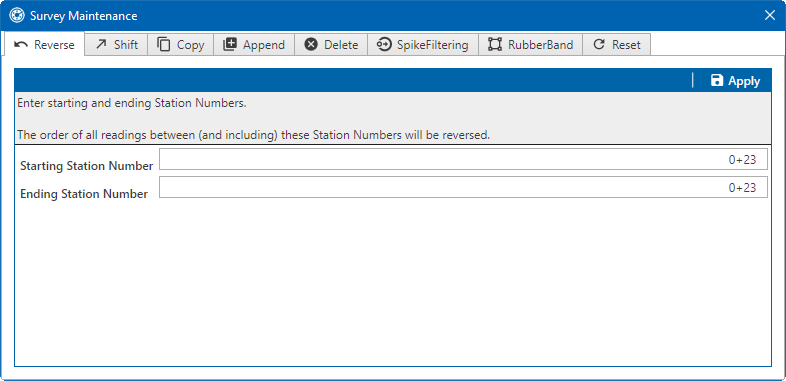Click the floppy disk save icon
Viewport: 786px width, 381px height.
(x=717, y=80)
